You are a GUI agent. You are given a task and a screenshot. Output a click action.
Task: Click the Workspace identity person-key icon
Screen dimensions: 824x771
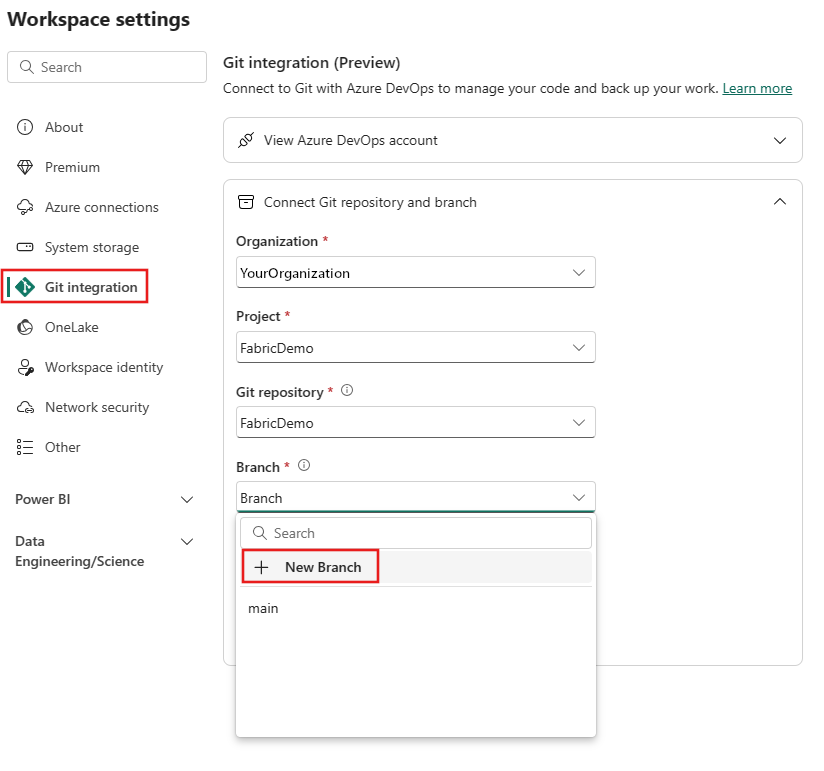point(25,367)
